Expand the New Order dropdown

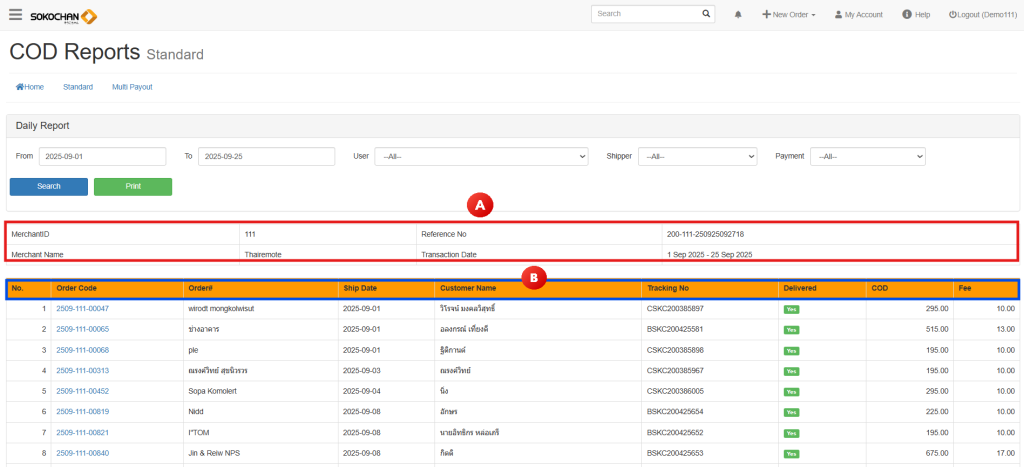coord(789,15)
